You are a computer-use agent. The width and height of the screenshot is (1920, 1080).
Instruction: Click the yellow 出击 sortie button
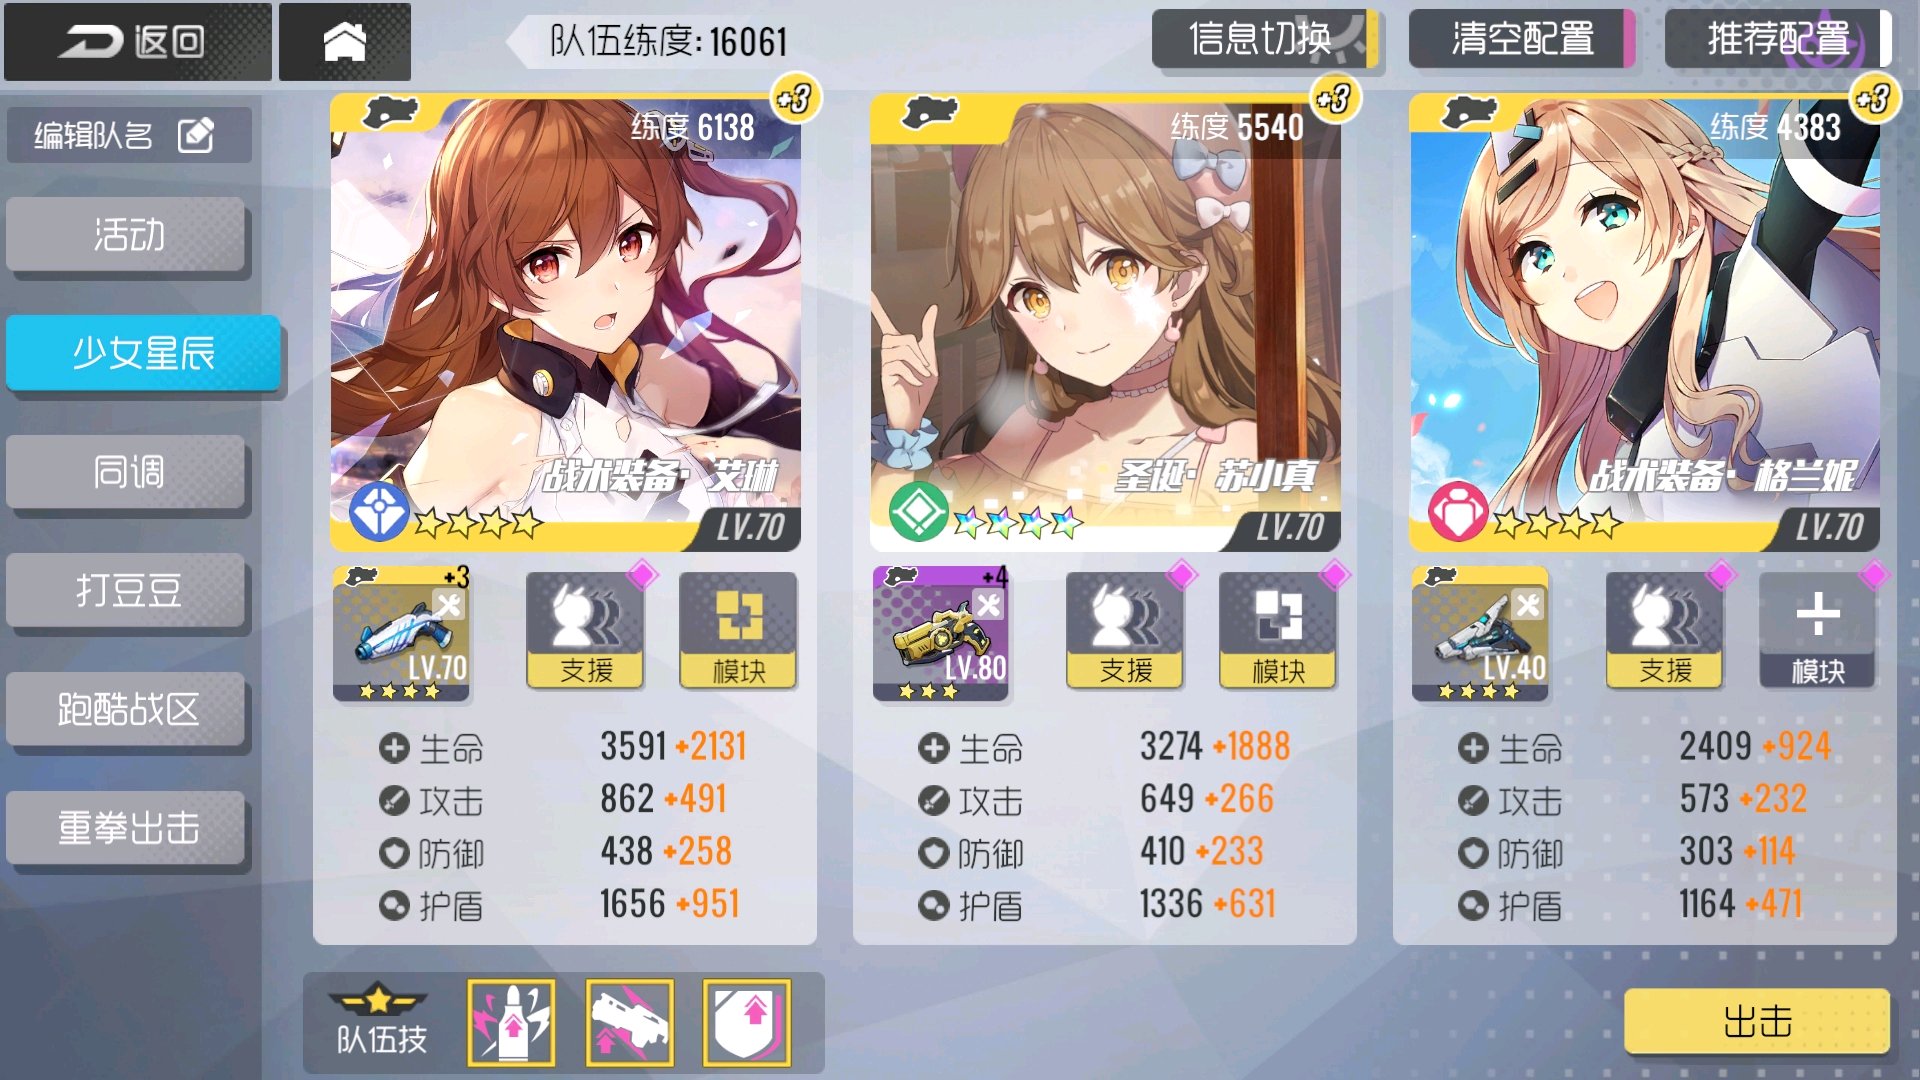click(1757, 1021)
